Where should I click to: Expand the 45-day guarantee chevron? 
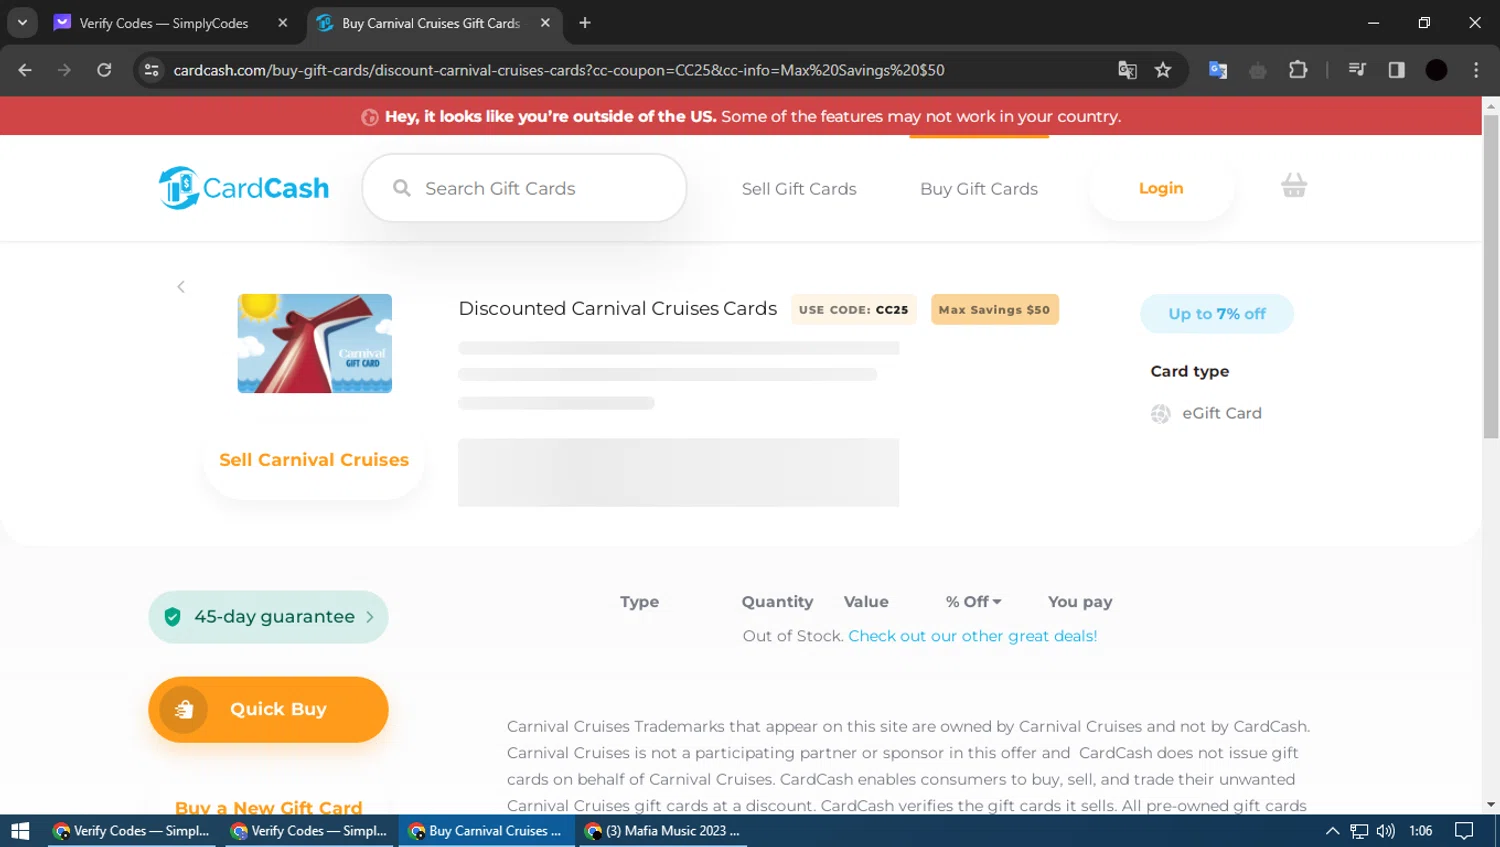(370, 617)
